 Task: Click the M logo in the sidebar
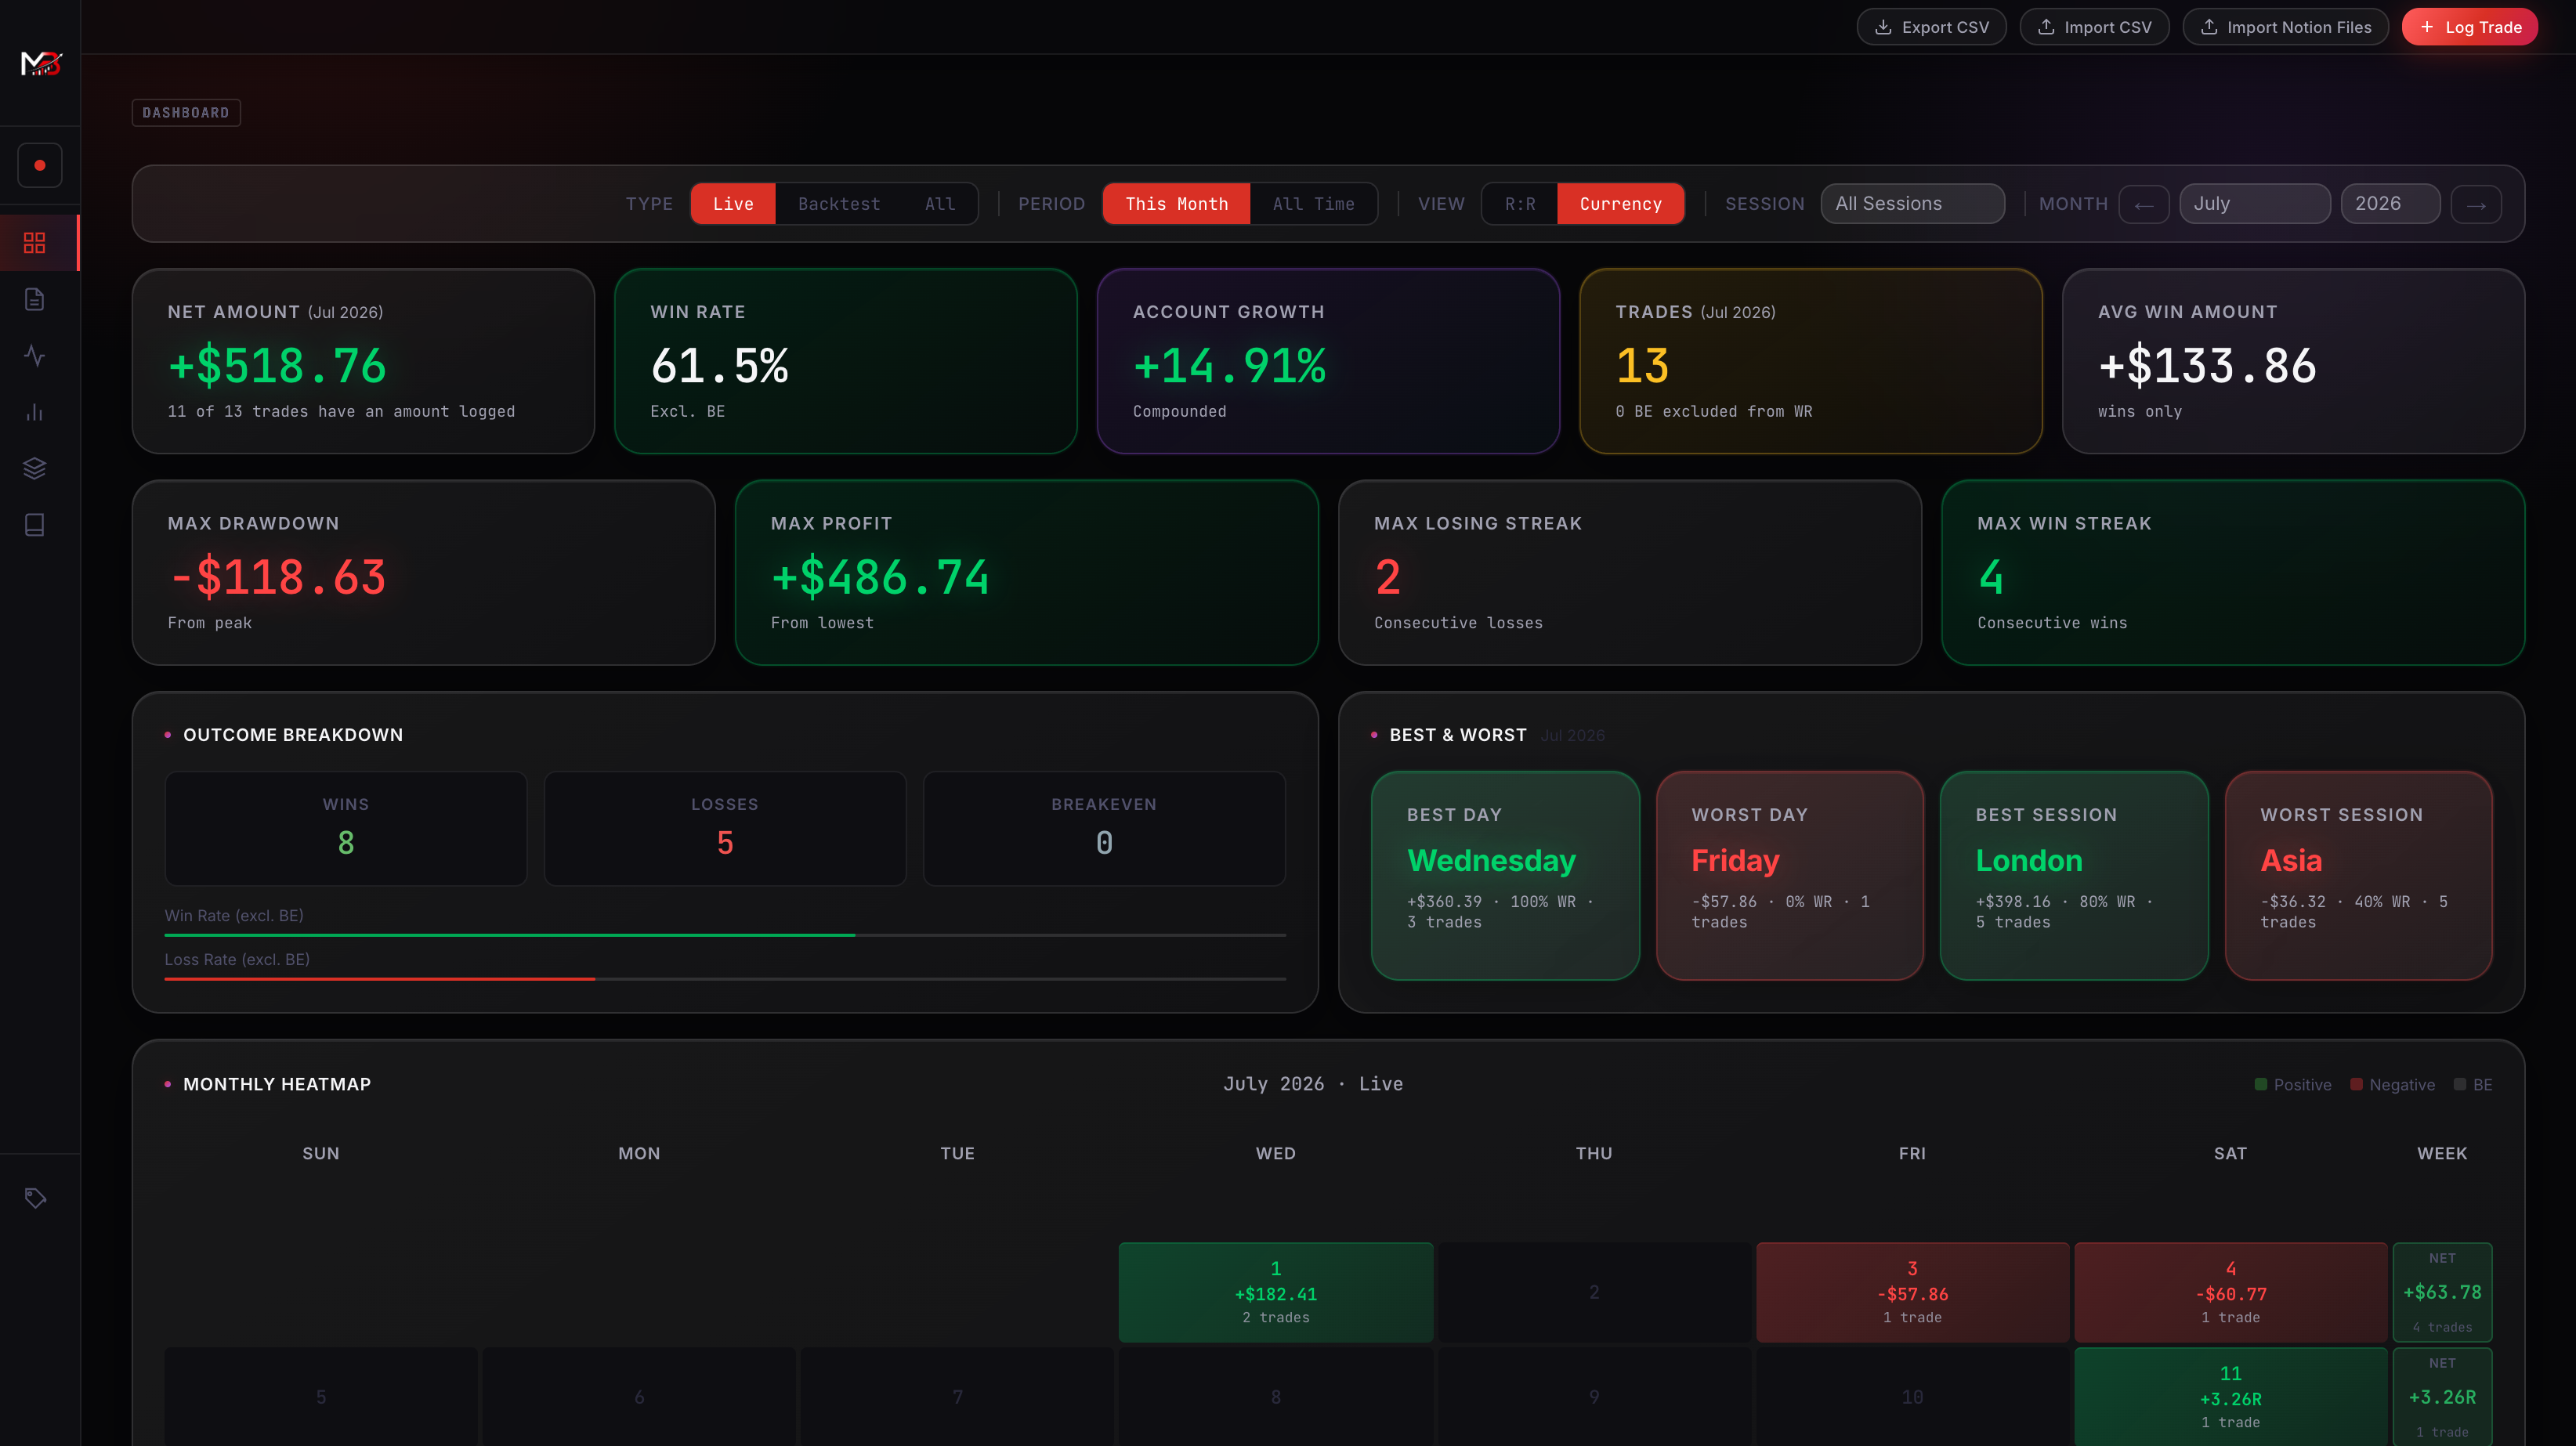[x=41, y=63]
